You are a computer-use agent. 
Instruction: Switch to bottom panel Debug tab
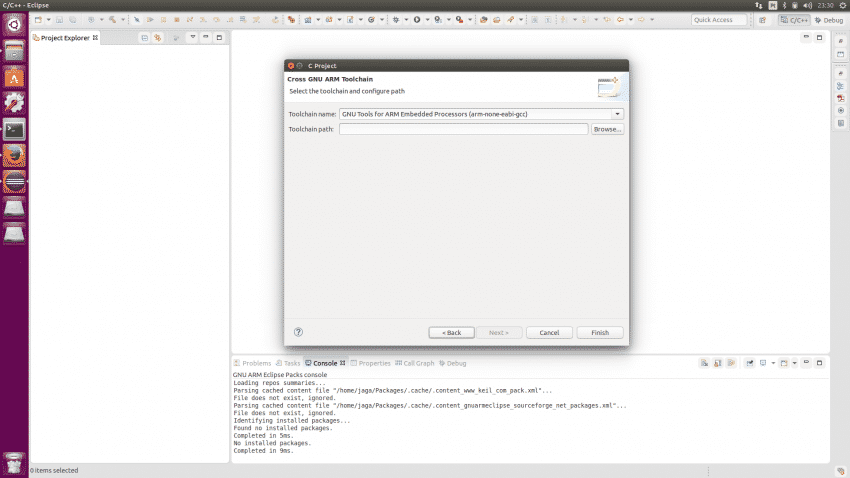click(453, 363)
